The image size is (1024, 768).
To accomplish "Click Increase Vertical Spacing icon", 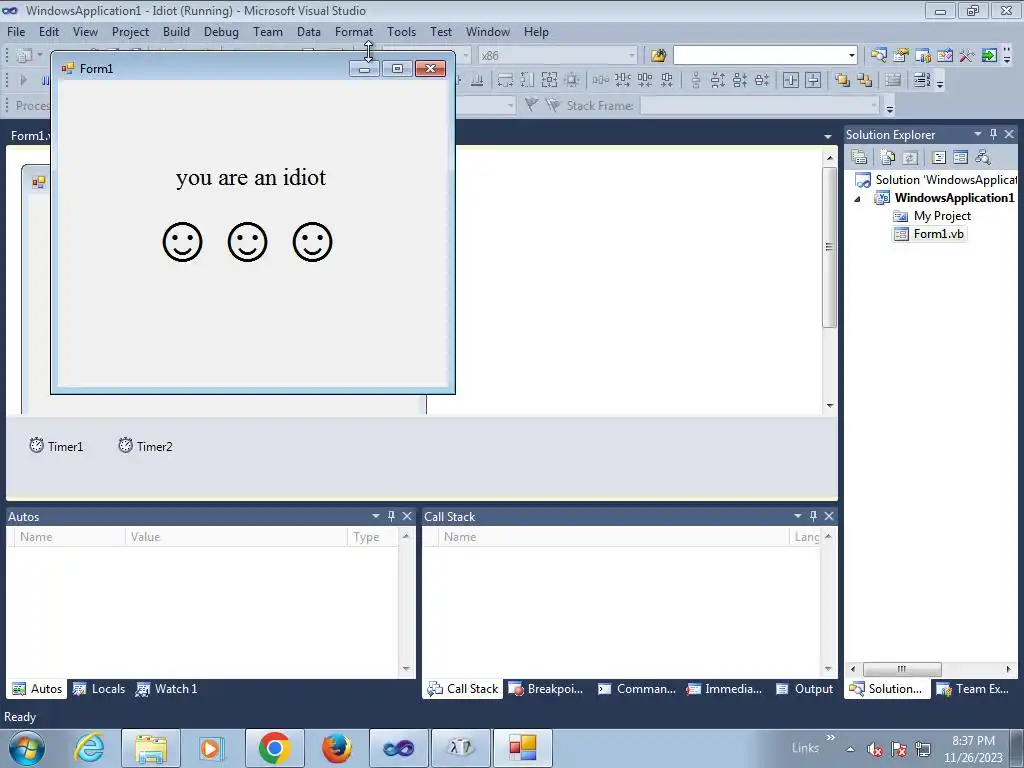I will point(718,80).
